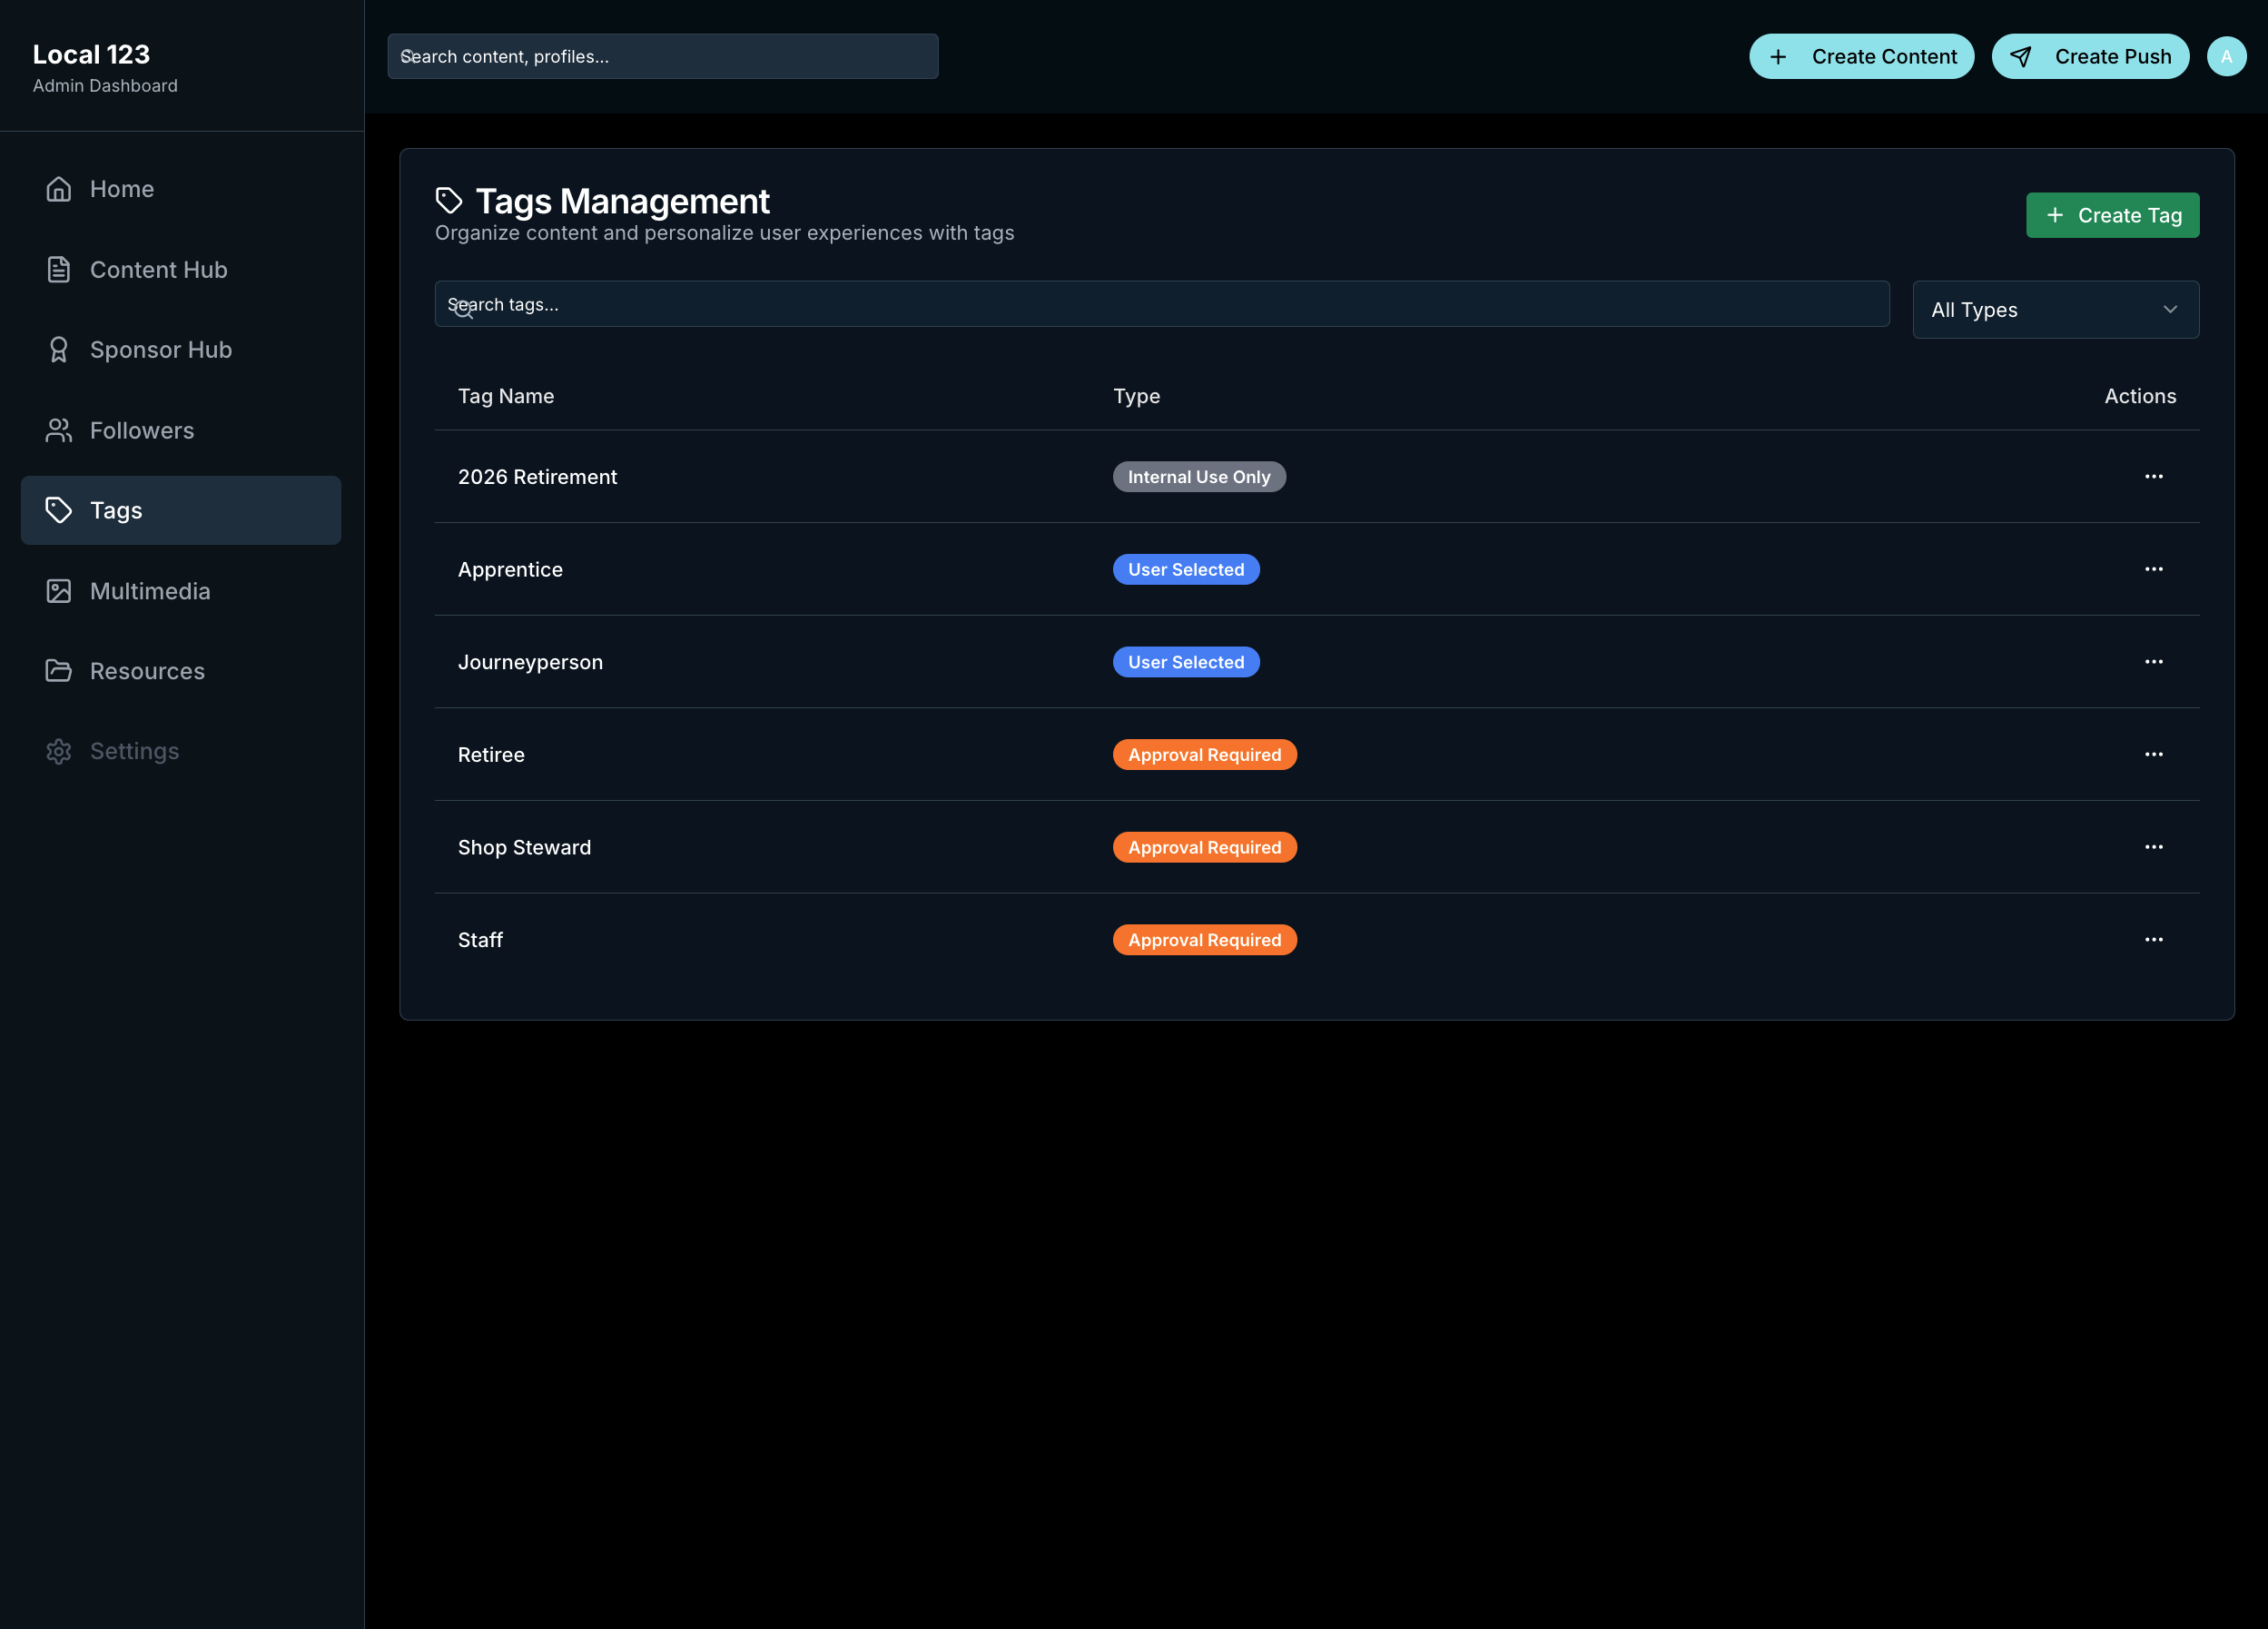
Task: Click the Apprentice tag name
Action: click(x=510, y=569)
